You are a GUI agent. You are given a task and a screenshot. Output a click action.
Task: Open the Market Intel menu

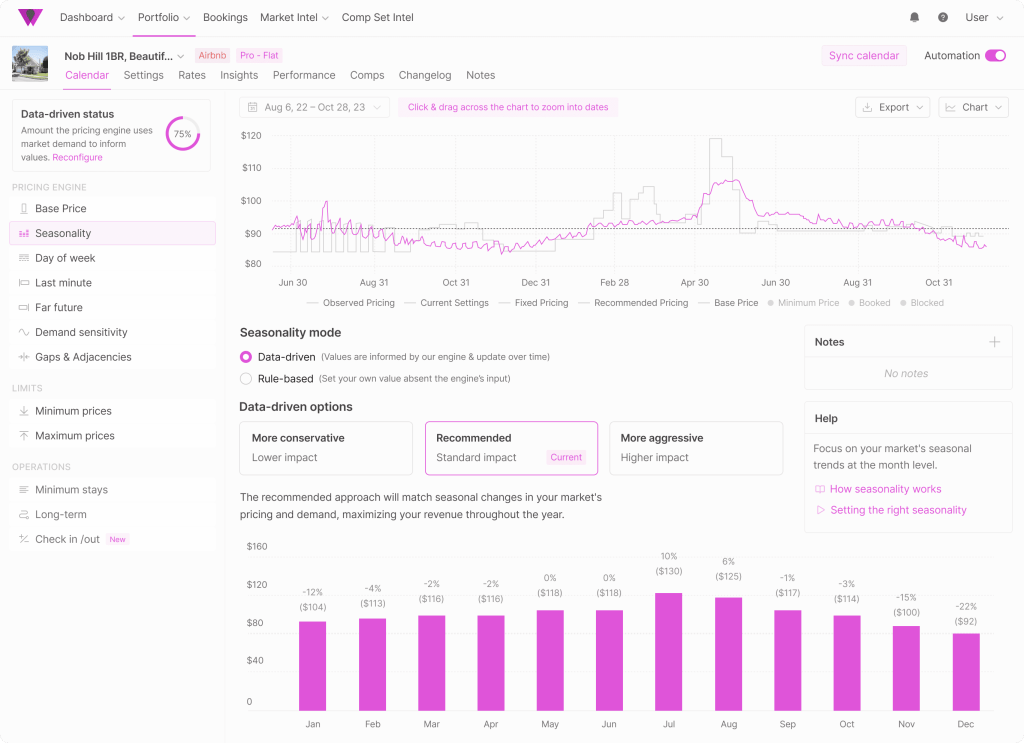pos(295,18)
